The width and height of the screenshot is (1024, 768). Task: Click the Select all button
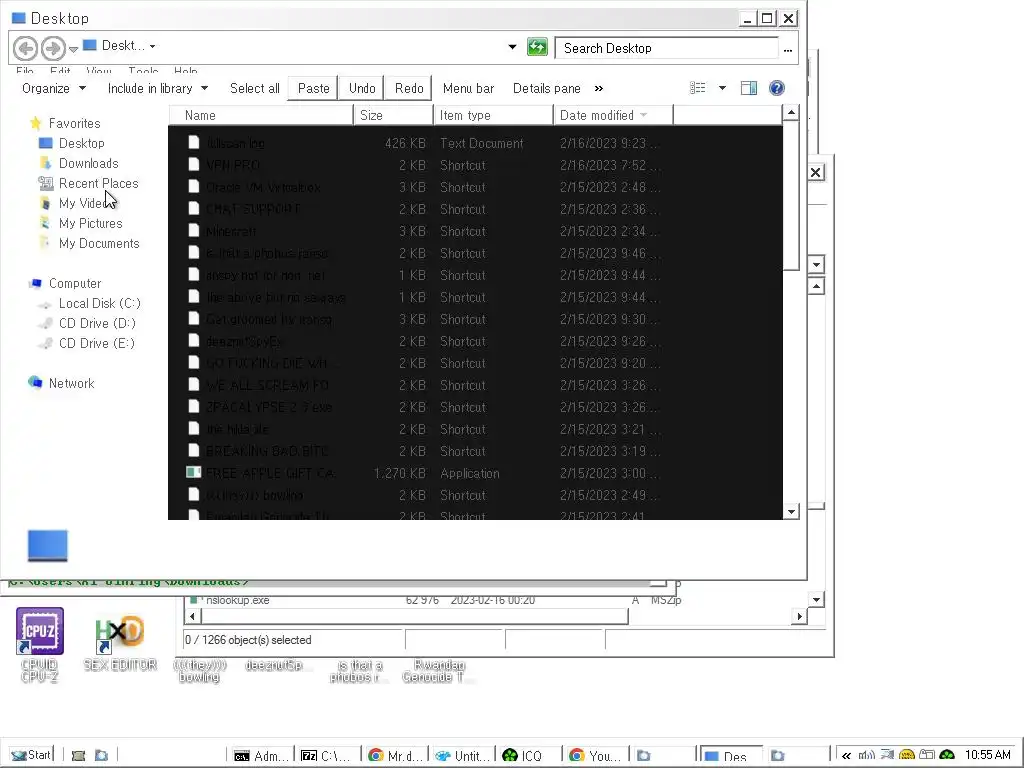255,88
